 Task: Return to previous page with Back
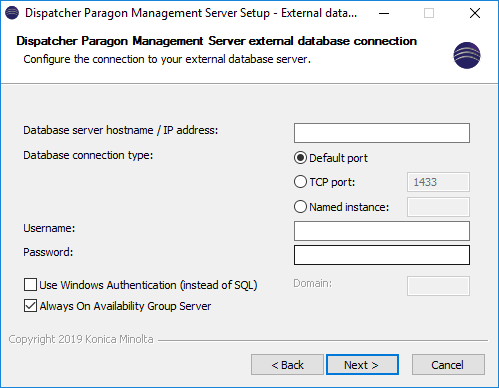(x=287, y=365)
